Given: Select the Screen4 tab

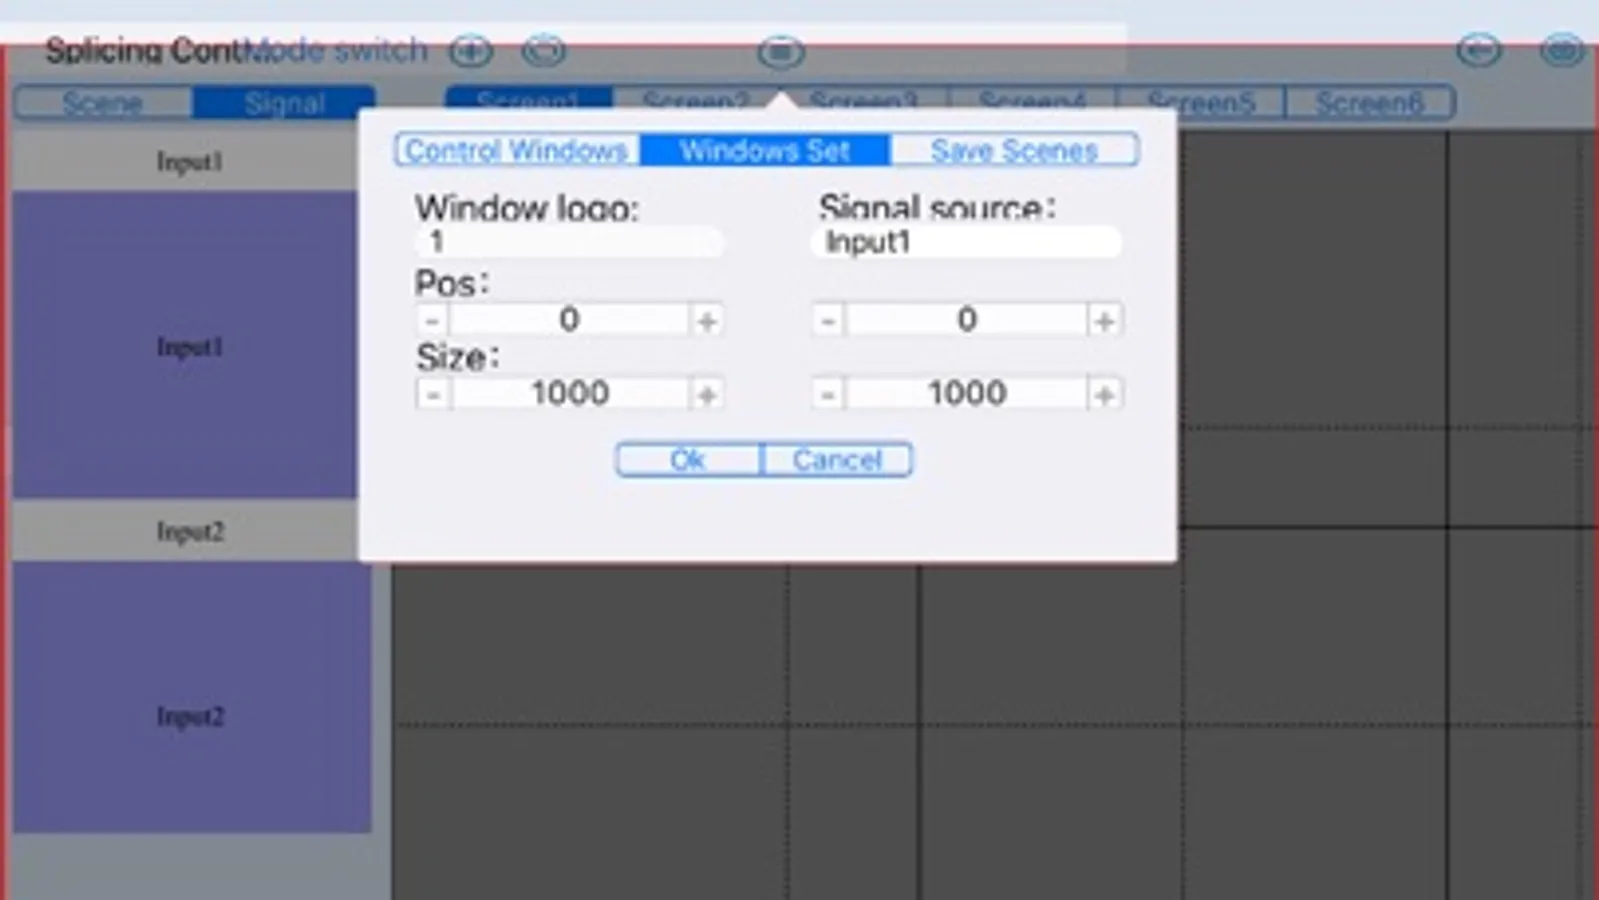Looking at the screenshot, I should (x=1032, y=102).
